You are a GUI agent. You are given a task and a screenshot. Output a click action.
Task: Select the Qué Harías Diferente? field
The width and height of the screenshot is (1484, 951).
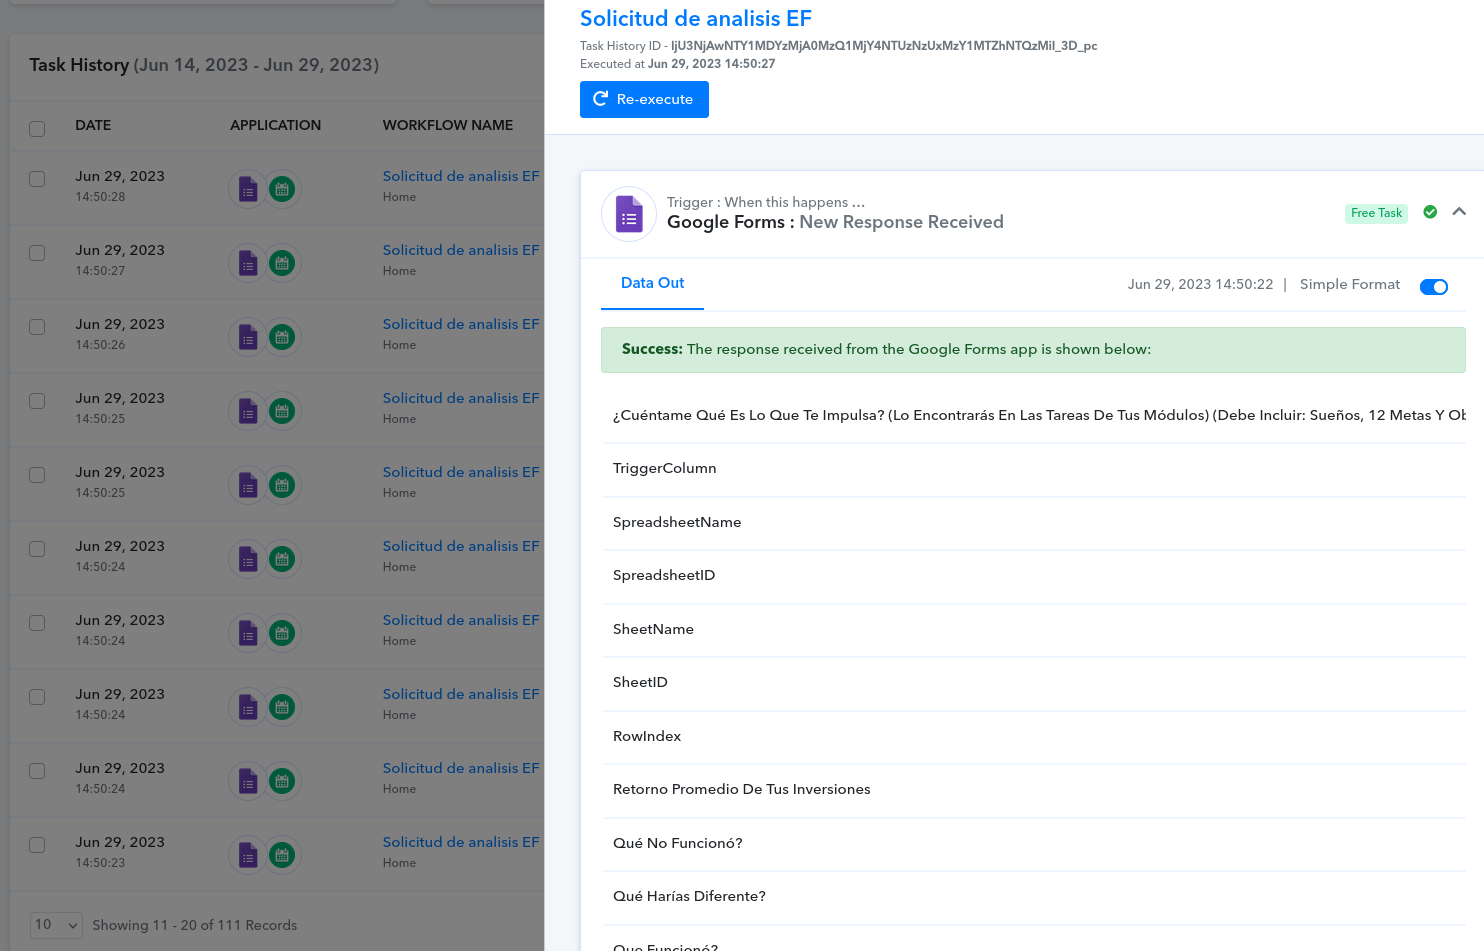(1034, 897)
